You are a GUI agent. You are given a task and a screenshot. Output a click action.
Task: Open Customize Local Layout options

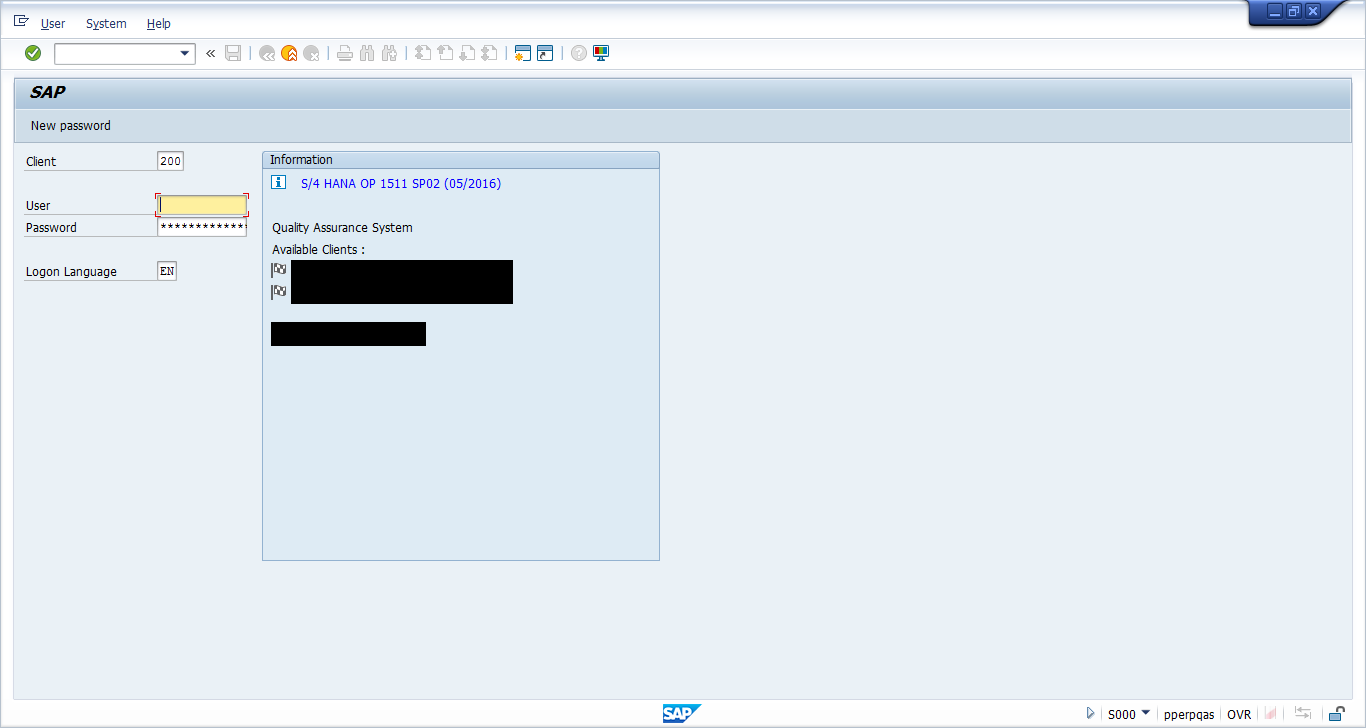[600, 53]
